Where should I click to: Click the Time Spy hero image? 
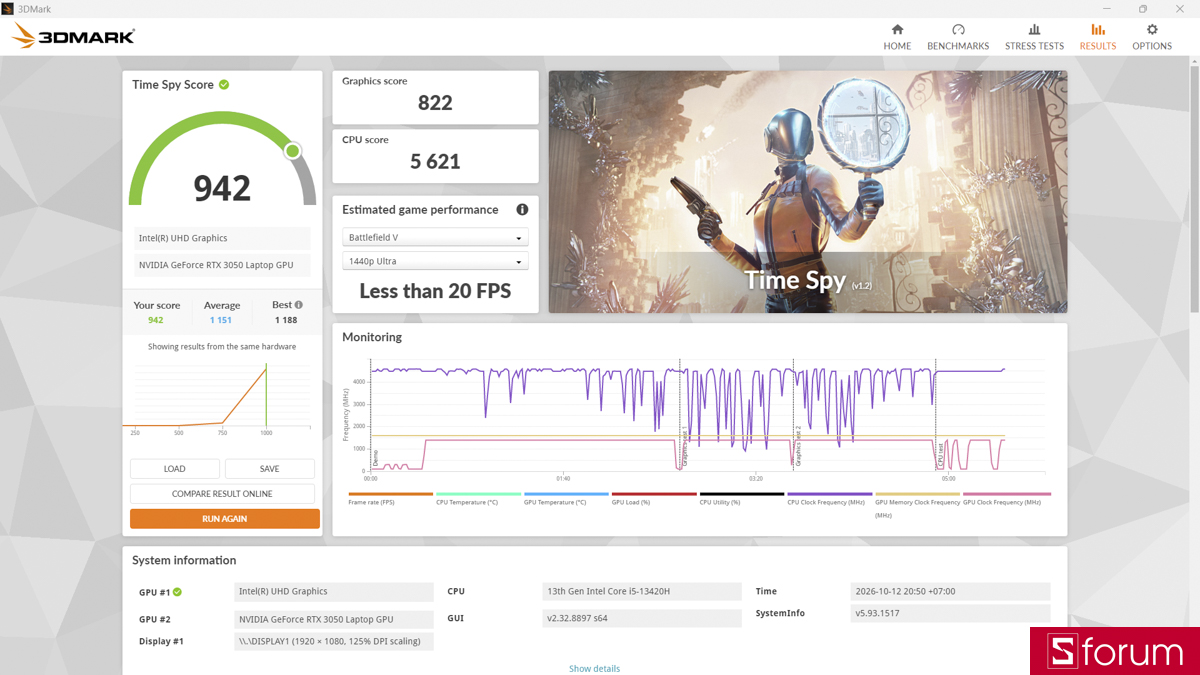pyautogui.click(x=808, y=191)
